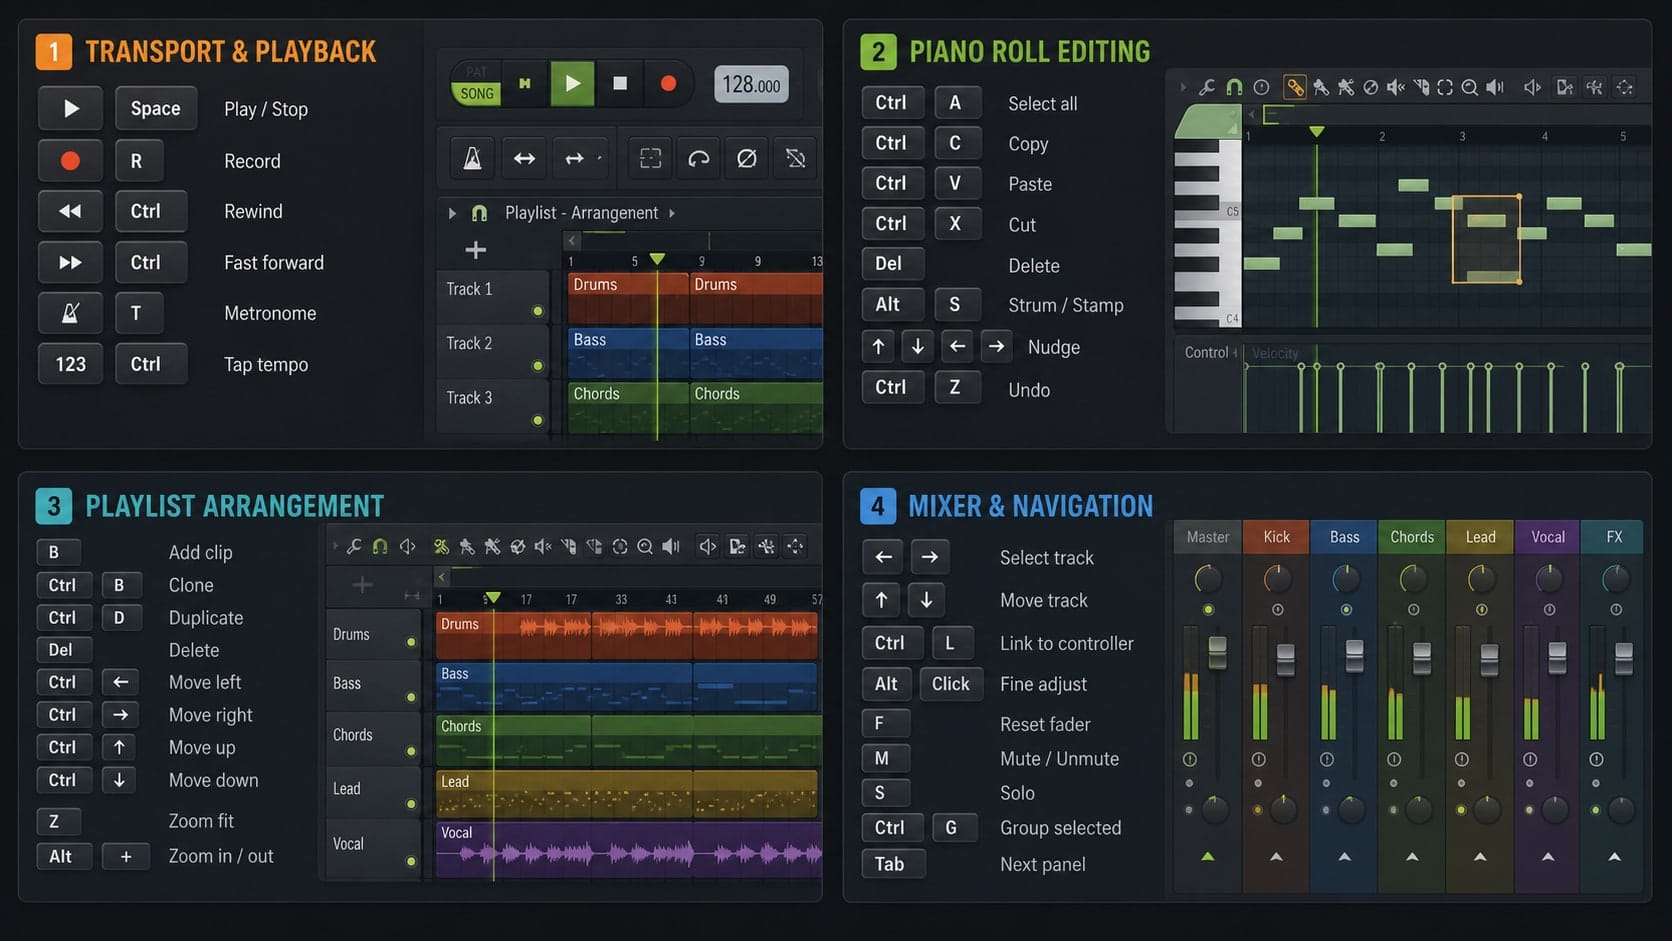
Task: Click the up arrow under the Master mixer strip
Action: 1208,857
